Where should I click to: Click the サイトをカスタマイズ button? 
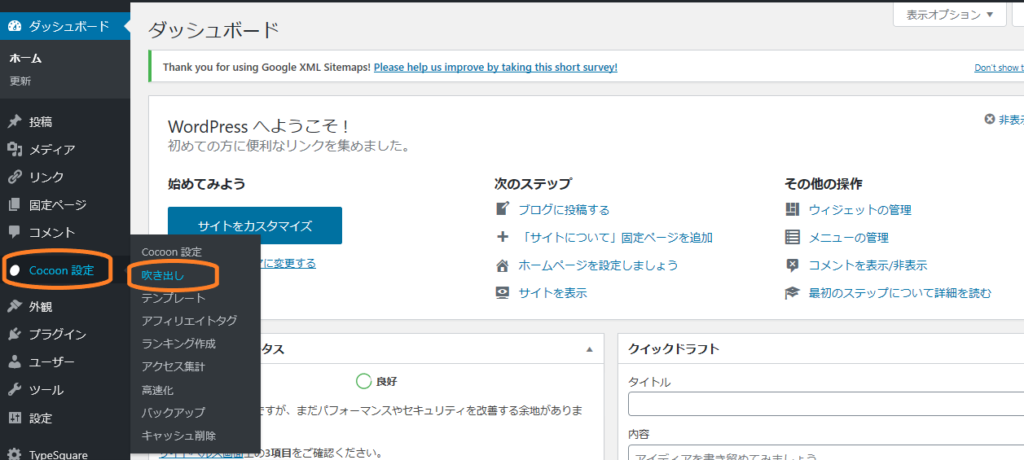click(x=255, y=226)
